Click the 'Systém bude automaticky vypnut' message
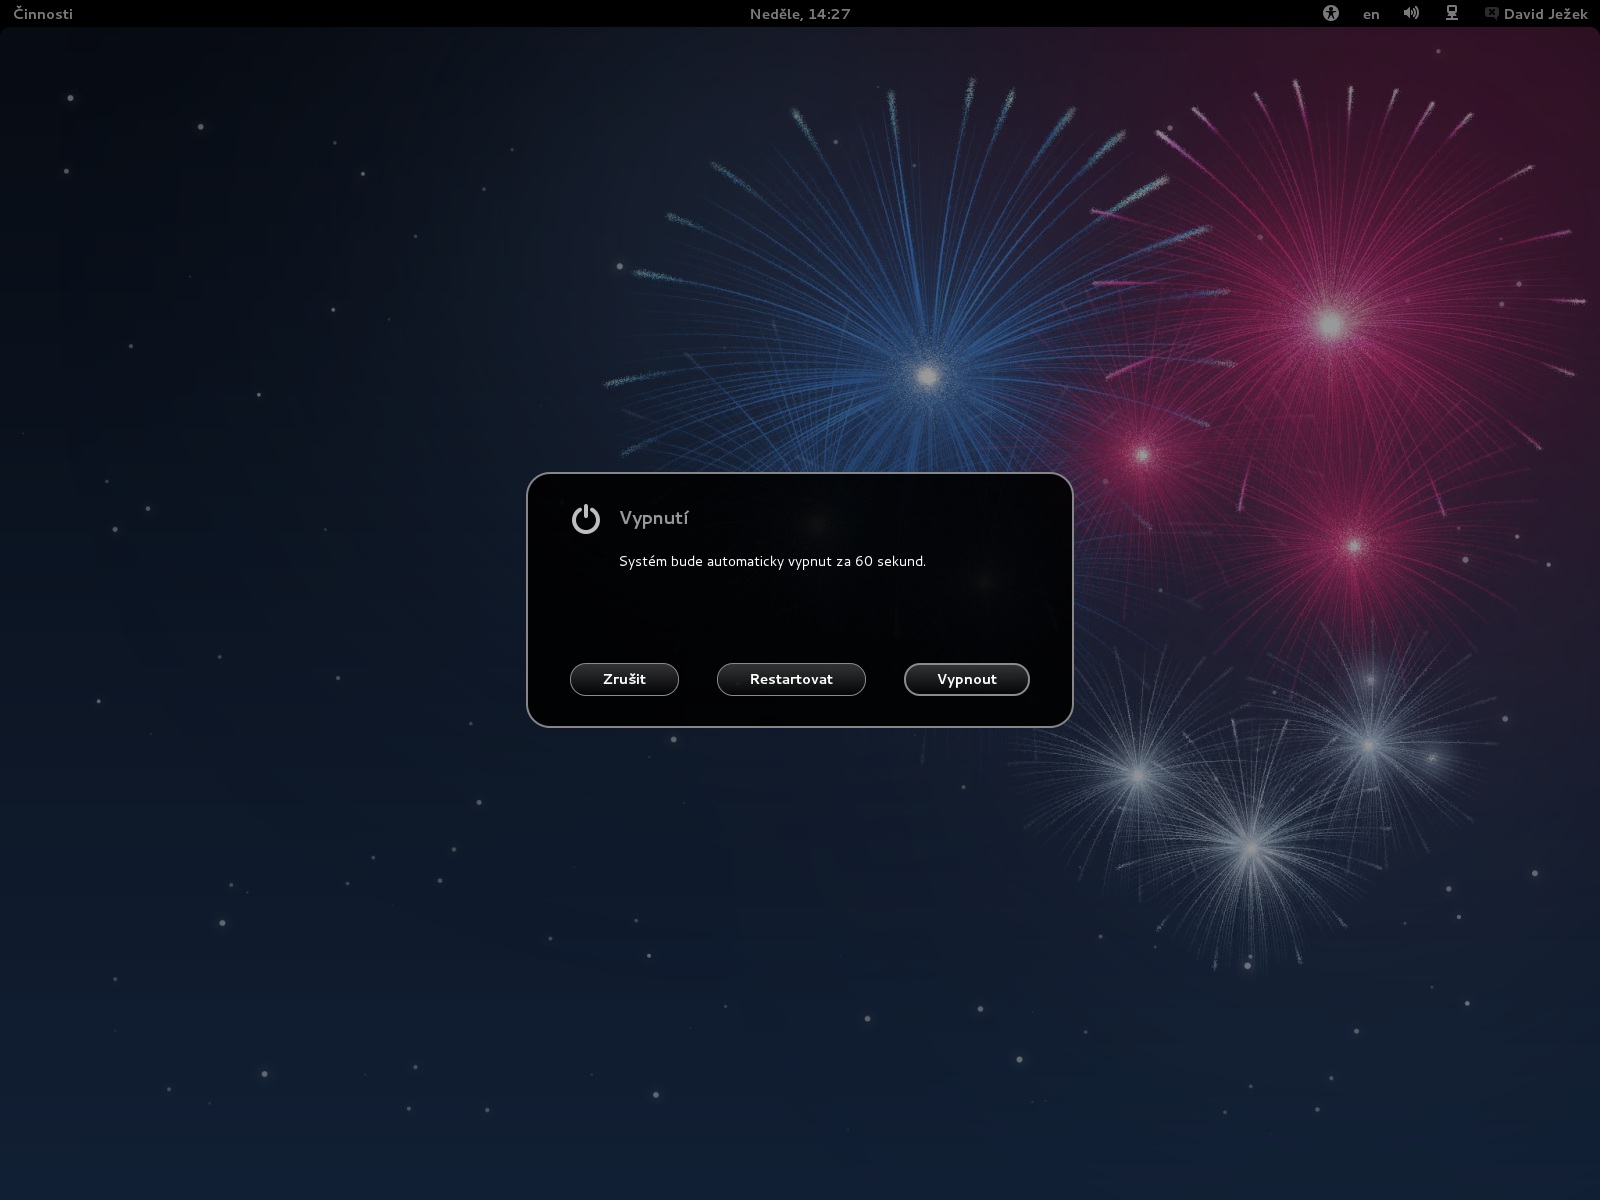Image resolution: width=1600 pixels, height=1200 pixels. coord(772,562)
